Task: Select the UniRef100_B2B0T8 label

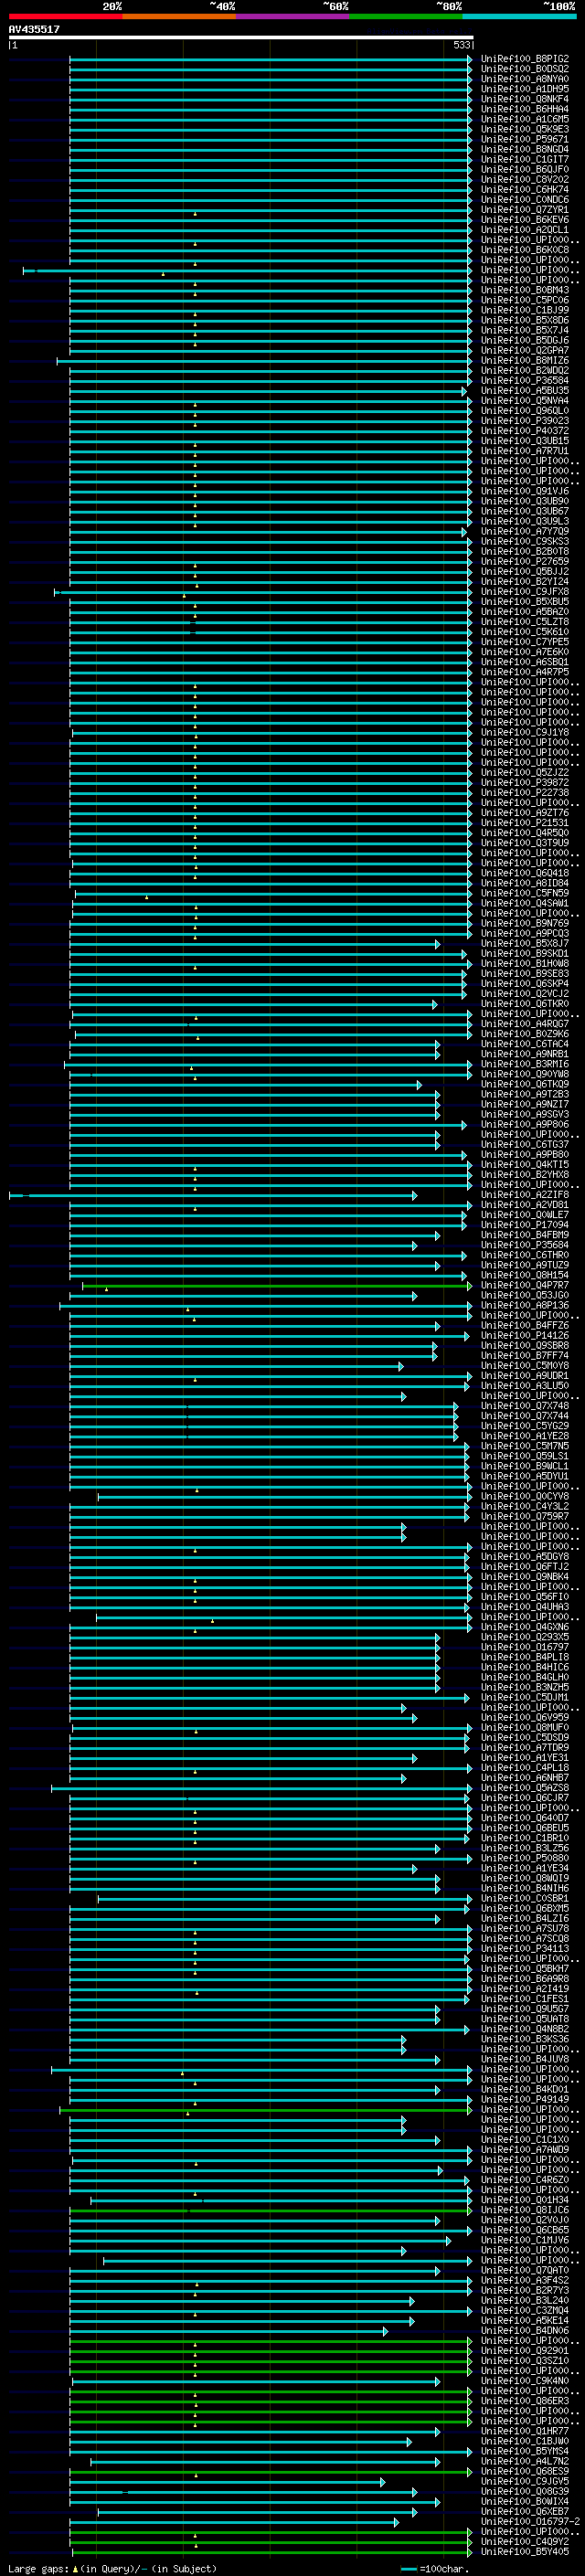Action: click(524, 551)
